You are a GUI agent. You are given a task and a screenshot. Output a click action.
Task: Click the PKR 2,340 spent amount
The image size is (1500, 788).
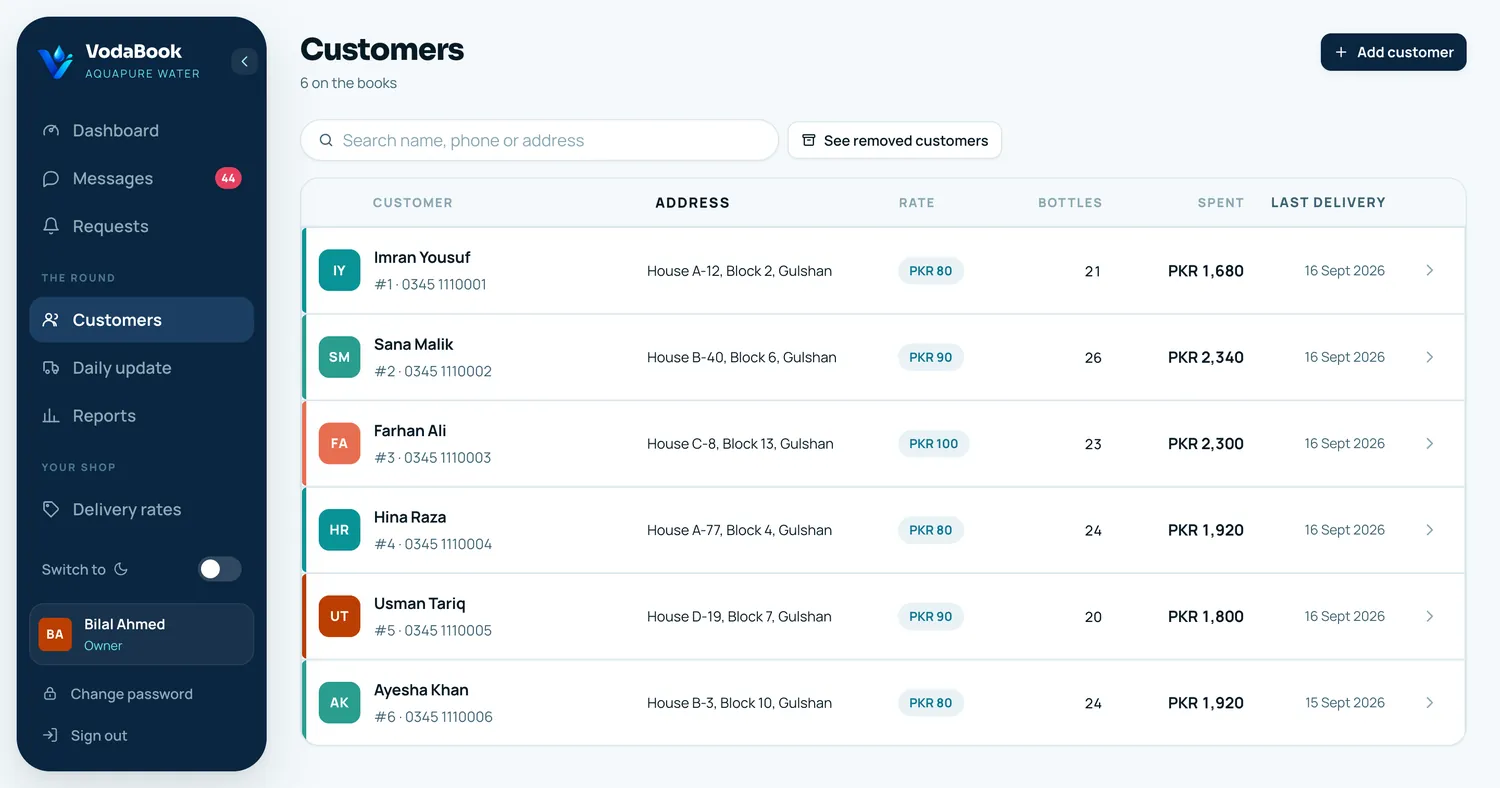[x=1206, y=357]
